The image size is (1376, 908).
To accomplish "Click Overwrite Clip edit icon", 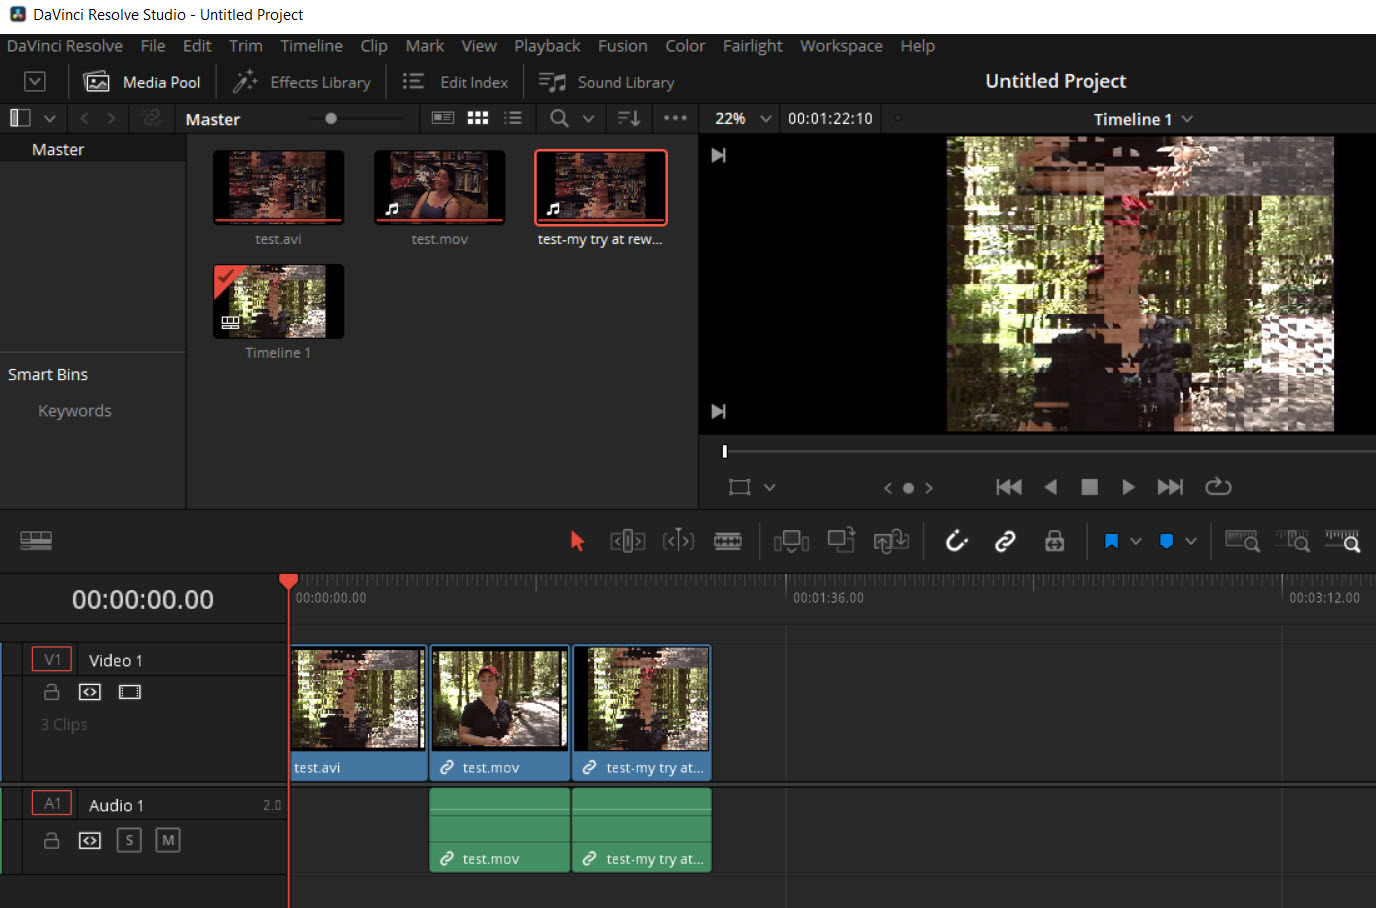I will (841, 540).
